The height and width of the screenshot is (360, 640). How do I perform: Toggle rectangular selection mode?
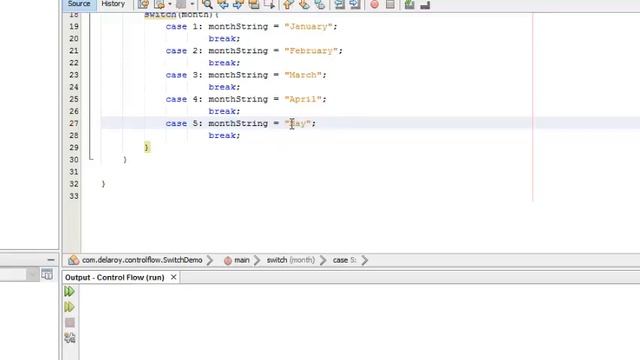(269, 4)
